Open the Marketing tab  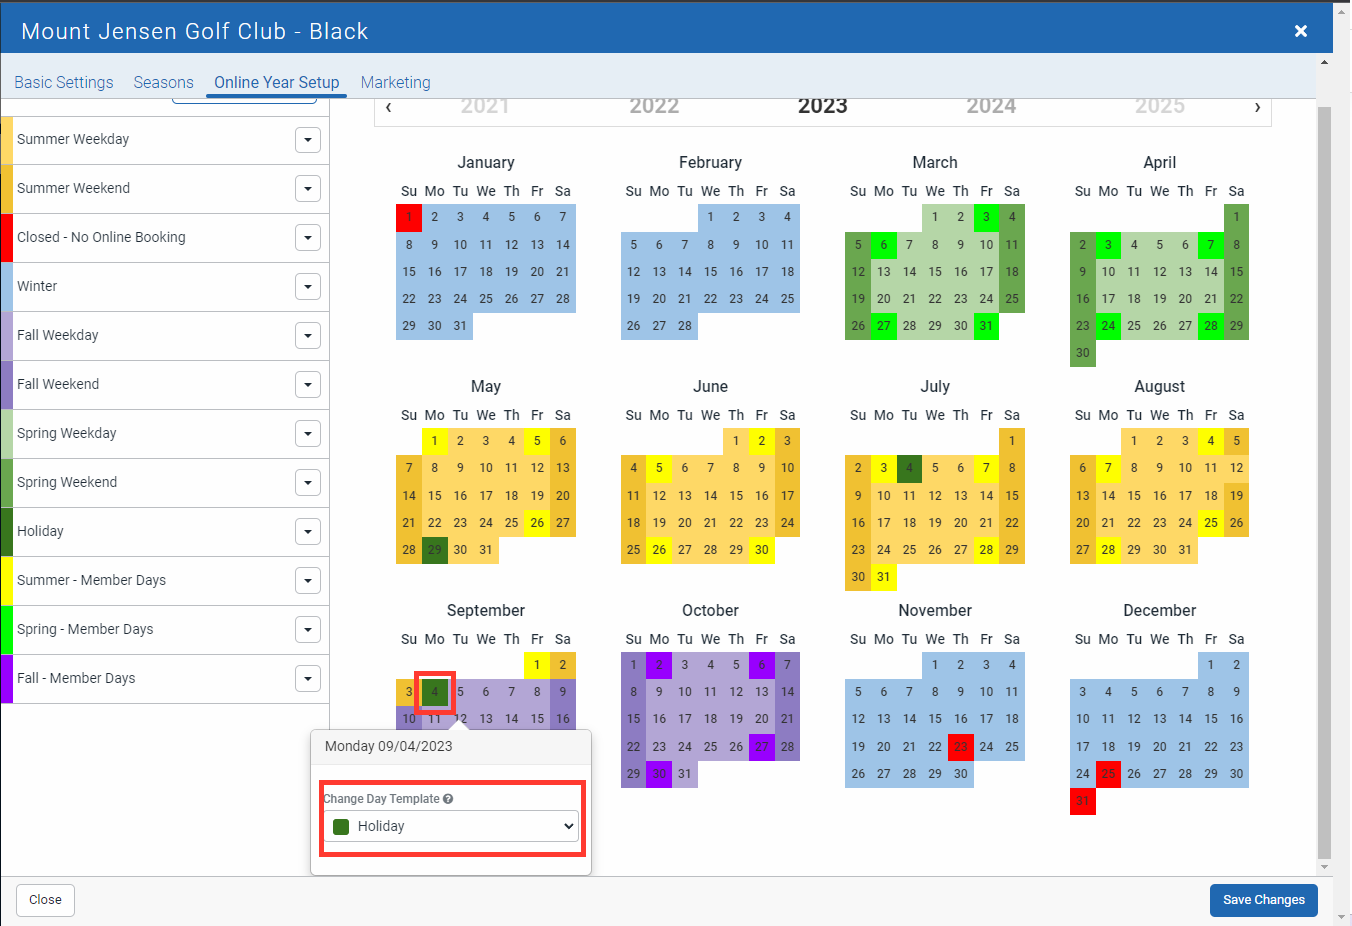tap(395, 82)
